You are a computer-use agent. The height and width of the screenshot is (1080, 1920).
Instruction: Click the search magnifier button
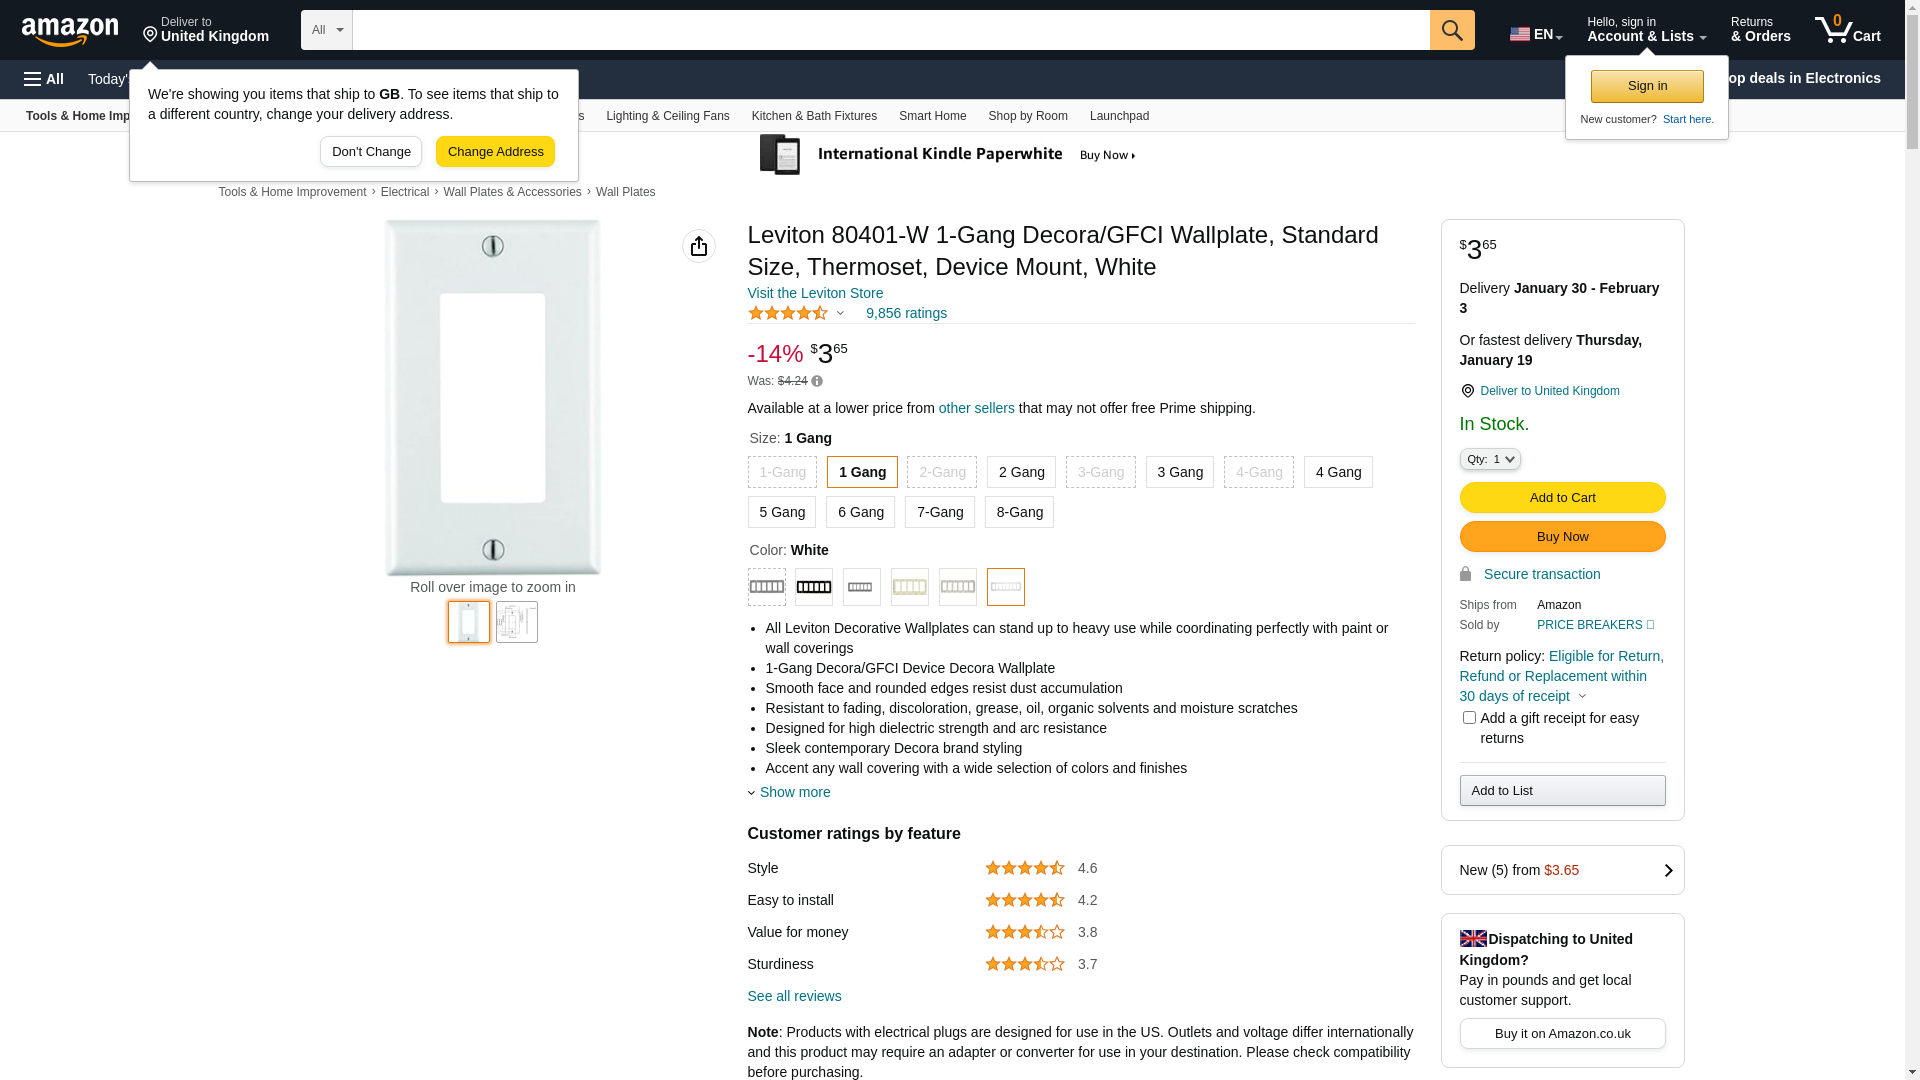click(1452, 30)
